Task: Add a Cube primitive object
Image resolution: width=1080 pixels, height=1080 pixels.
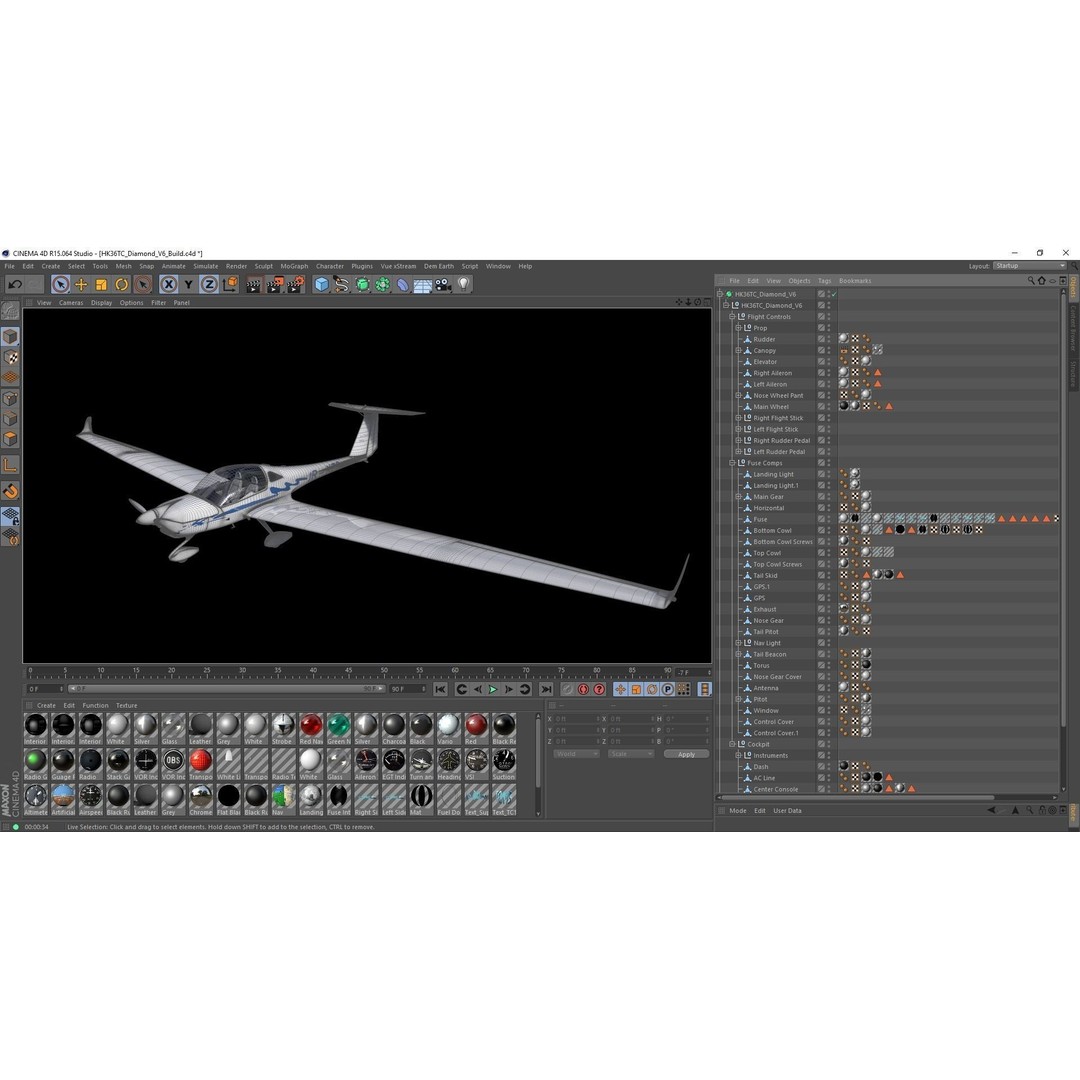Action: [x=322, y=284]
